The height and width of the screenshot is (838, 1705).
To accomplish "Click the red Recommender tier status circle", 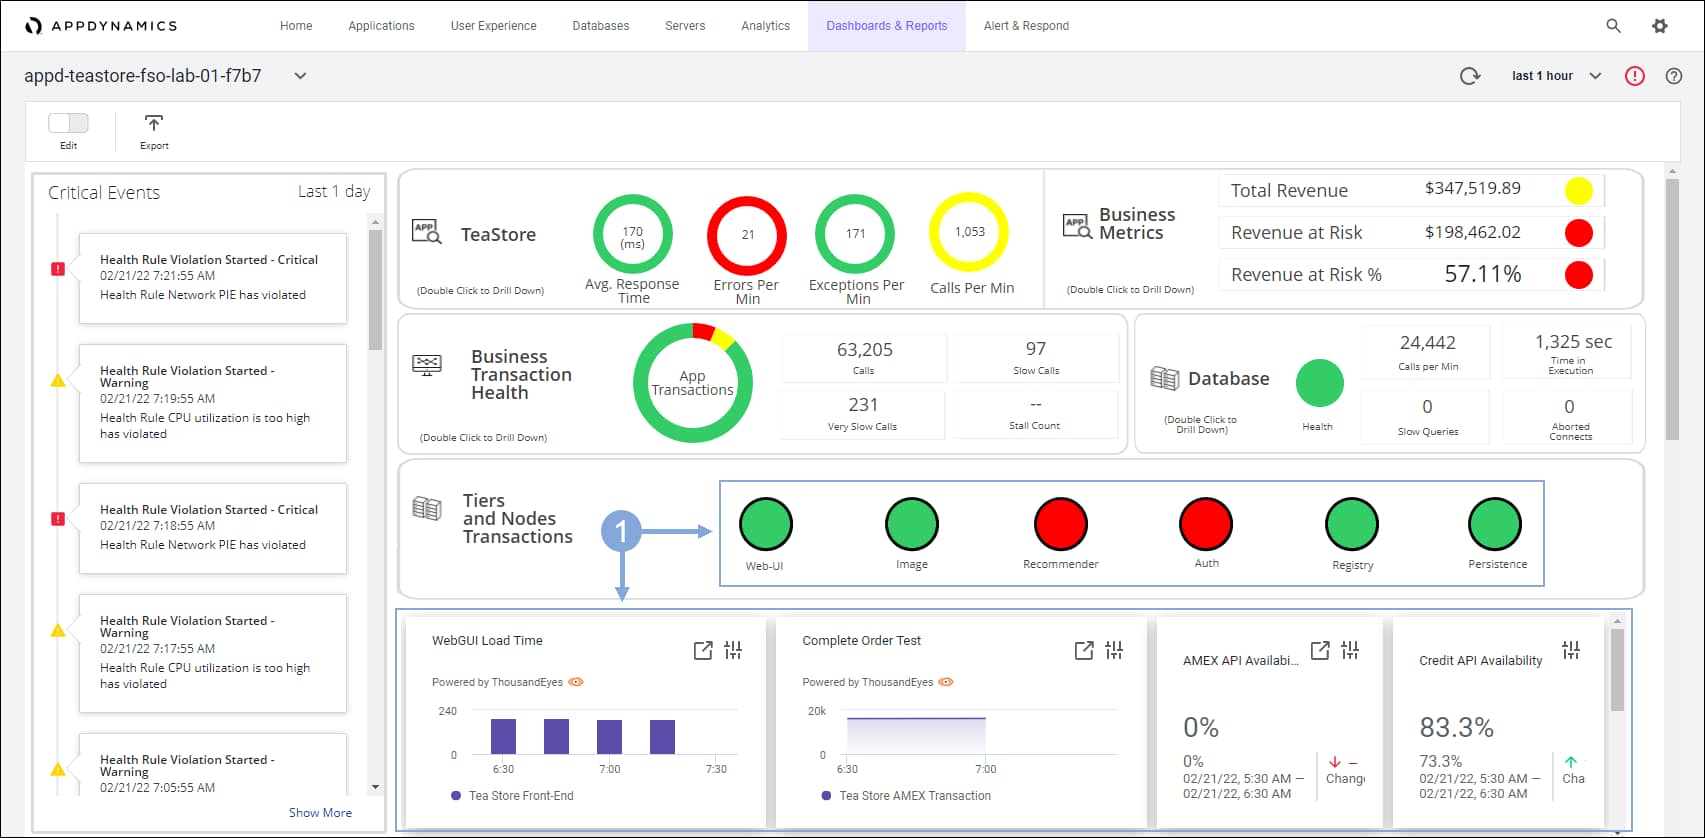I will tap(1060, 524).
